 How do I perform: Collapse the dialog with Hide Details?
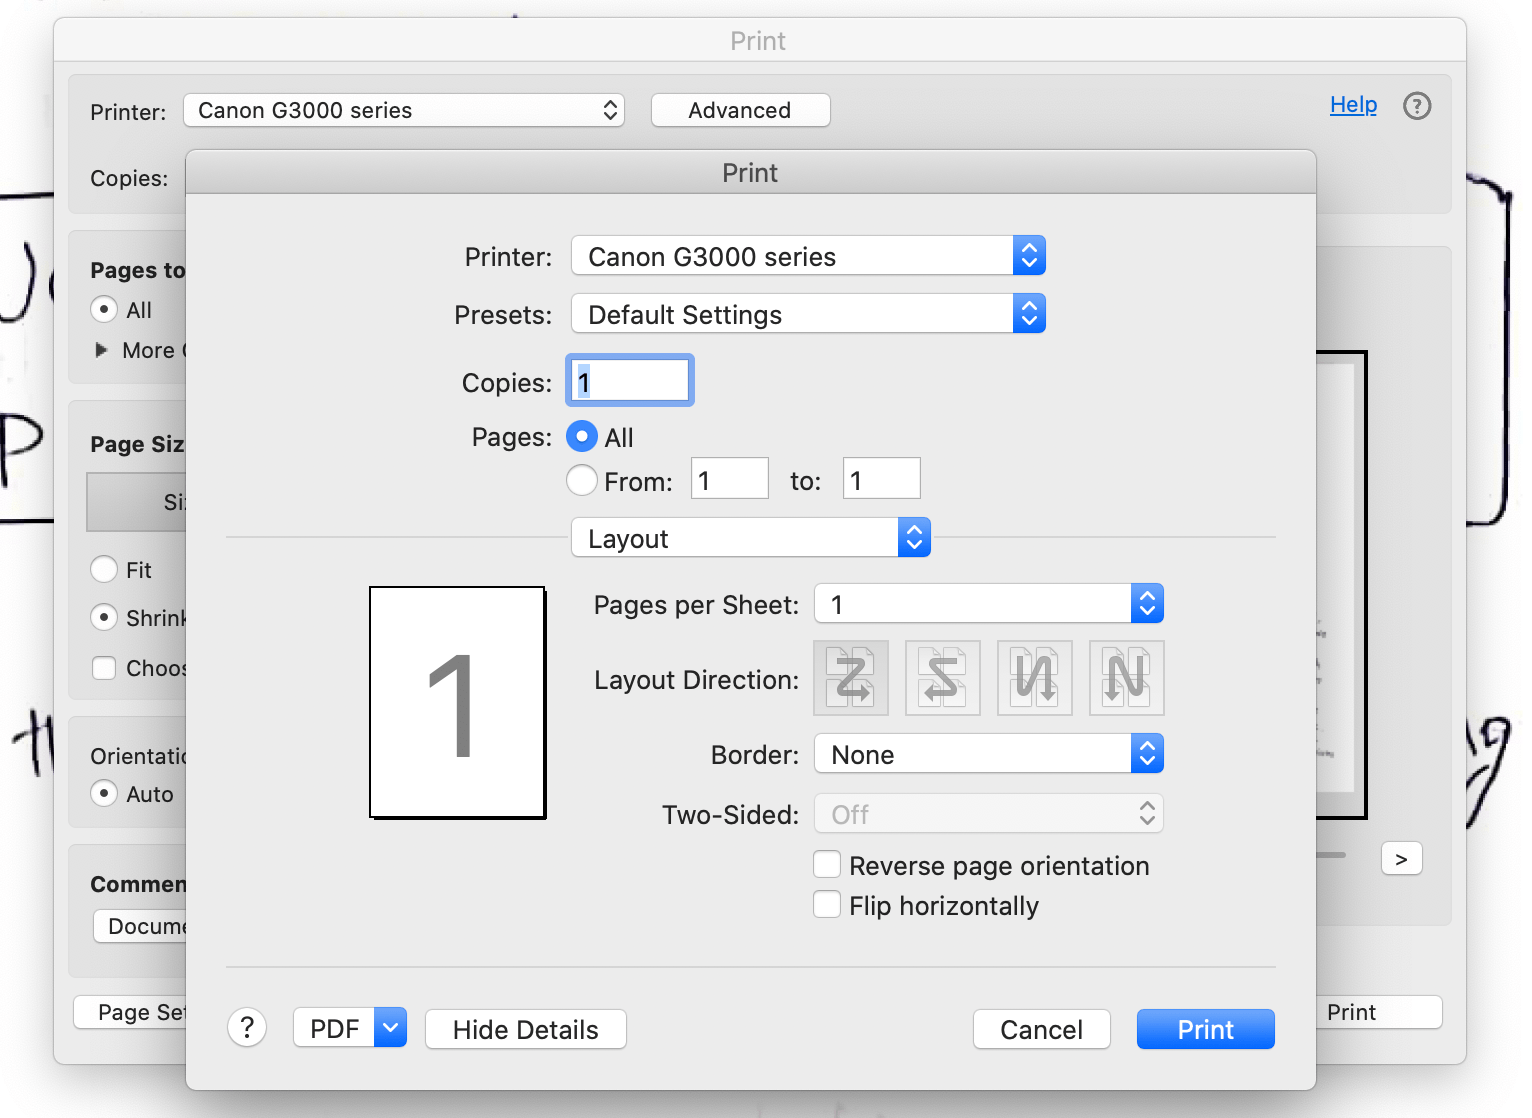click(x=525, y=1029)
